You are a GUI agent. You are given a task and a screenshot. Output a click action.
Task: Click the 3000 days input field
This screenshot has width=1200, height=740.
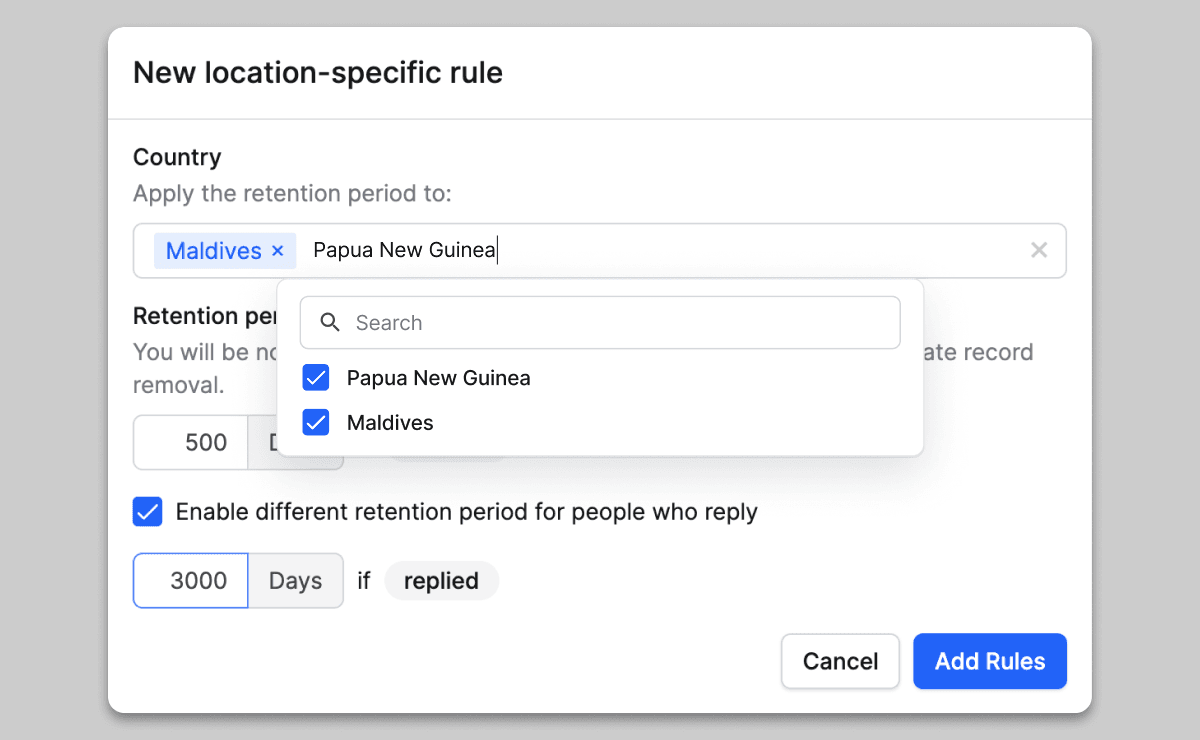(191, 581)
